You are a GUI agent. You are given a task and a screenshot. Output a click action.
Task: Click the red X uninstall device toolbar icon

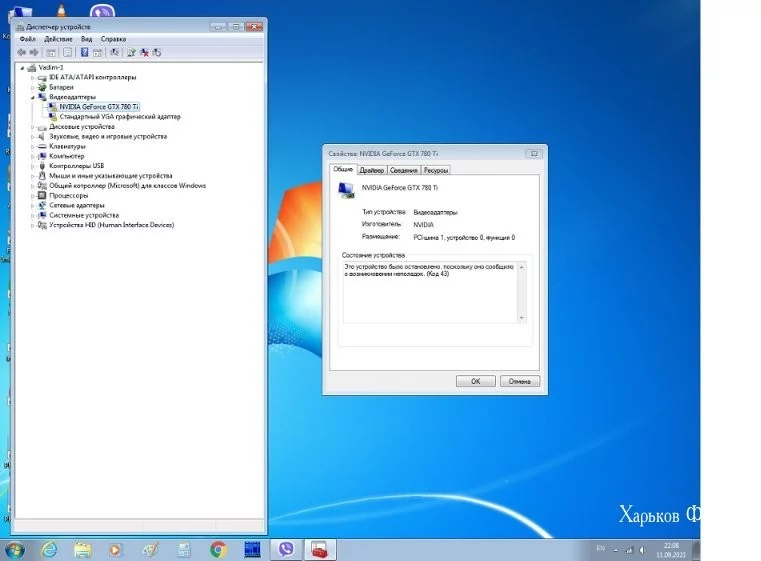pyautogui.click(x=145, y=52)
